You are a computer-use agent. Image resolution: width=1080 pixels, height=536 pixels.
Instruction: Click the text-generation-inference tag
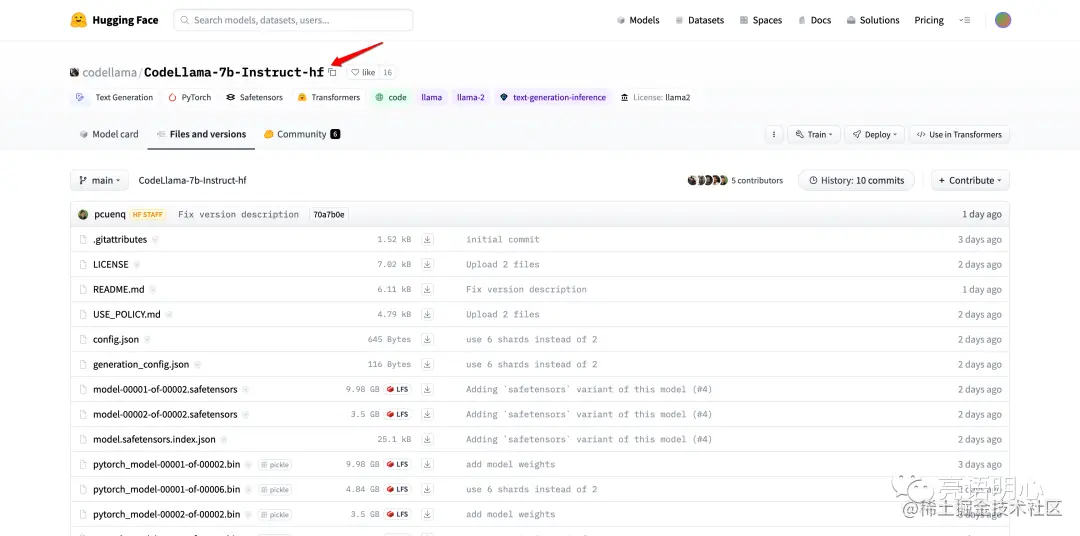click(x=552, y=97)
